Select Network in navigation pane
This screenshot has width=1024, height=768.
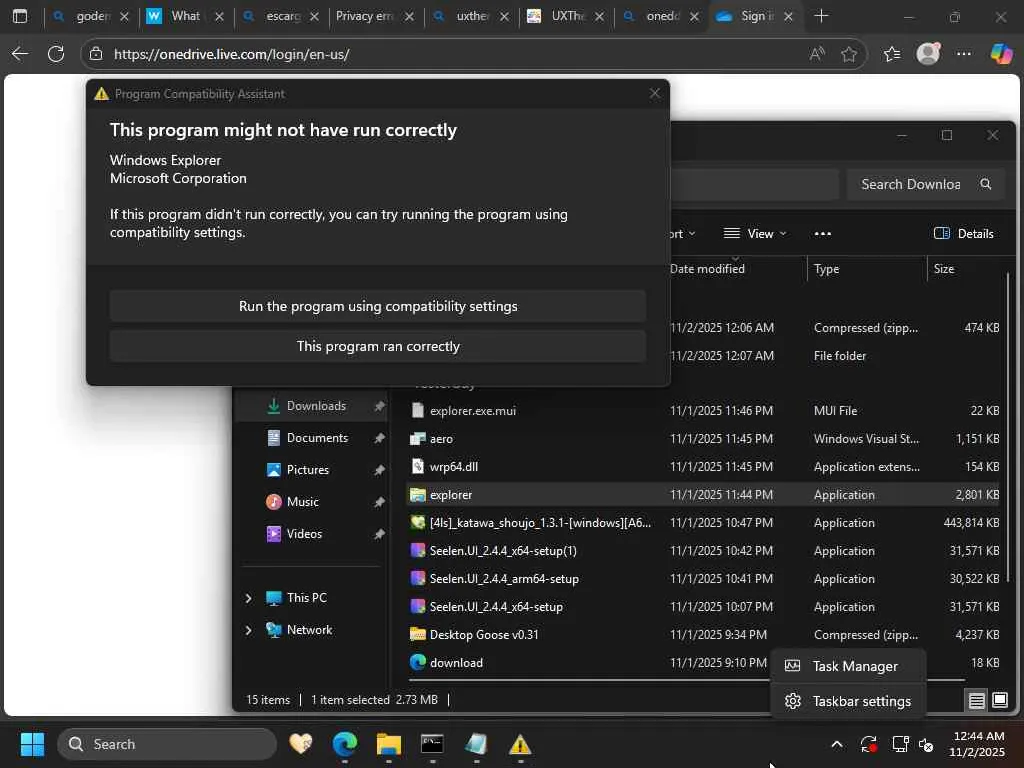pyautogui.click(x=309, y=630)
